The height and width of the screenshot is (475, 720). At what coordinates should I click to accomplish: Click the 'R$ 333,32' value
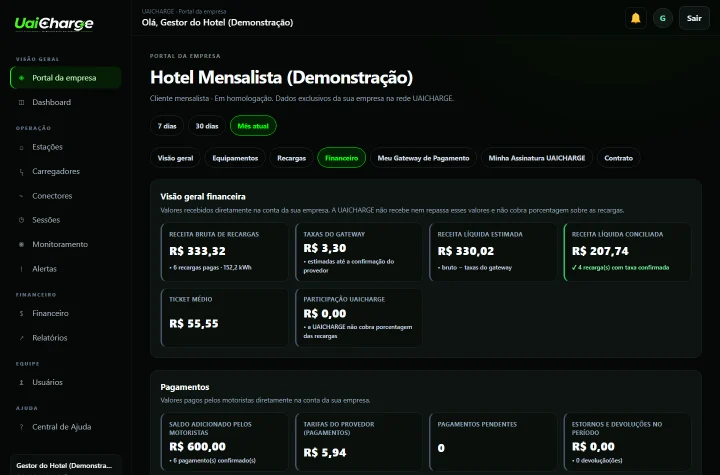click(x=197, y=251)
